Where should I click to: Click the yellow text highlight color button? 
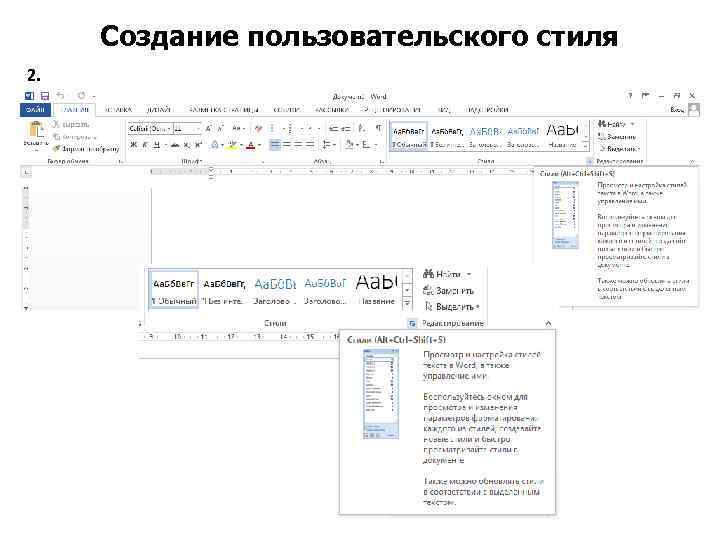pyautogui.click(x=233, y=145)
